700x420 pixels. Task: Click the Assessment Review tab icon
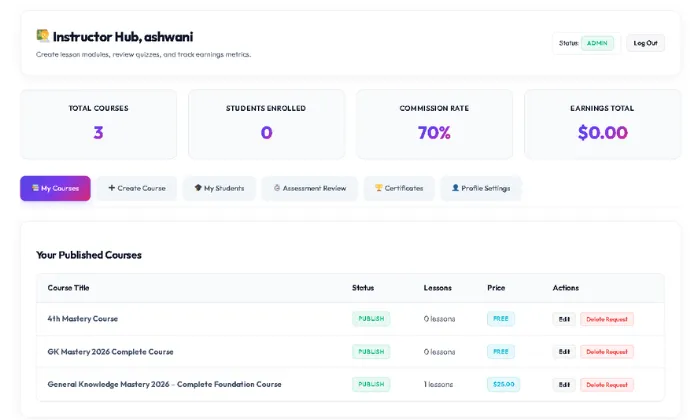click(x=277, y=188)
